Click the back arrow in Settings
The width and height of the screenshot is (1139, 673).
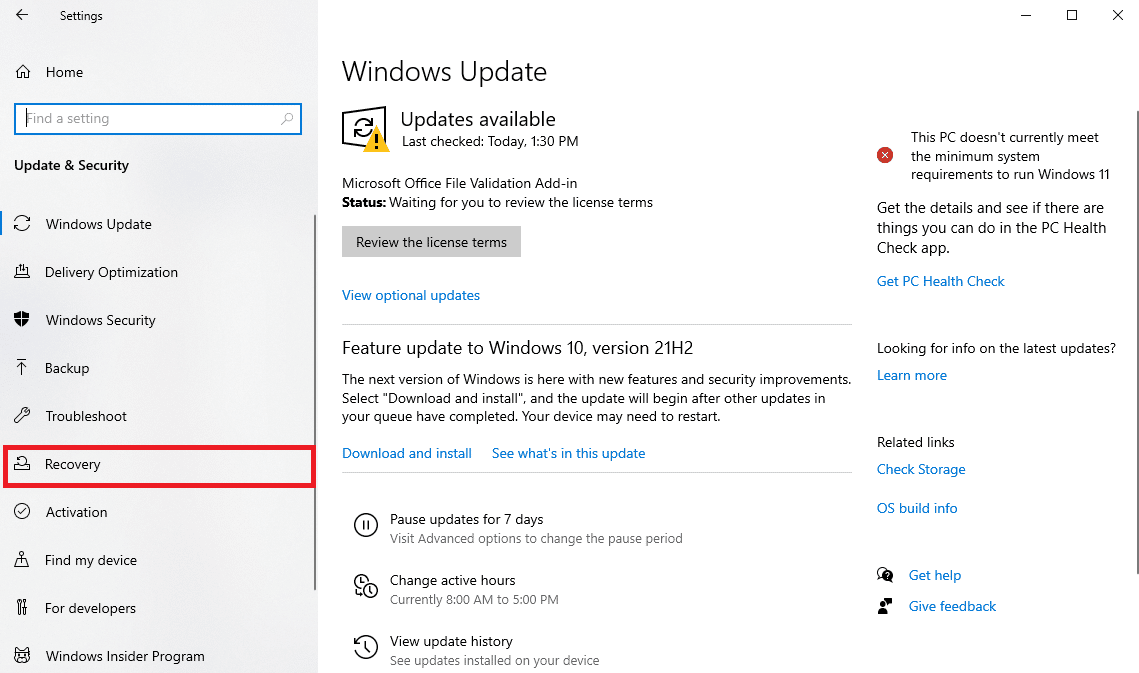22,16
